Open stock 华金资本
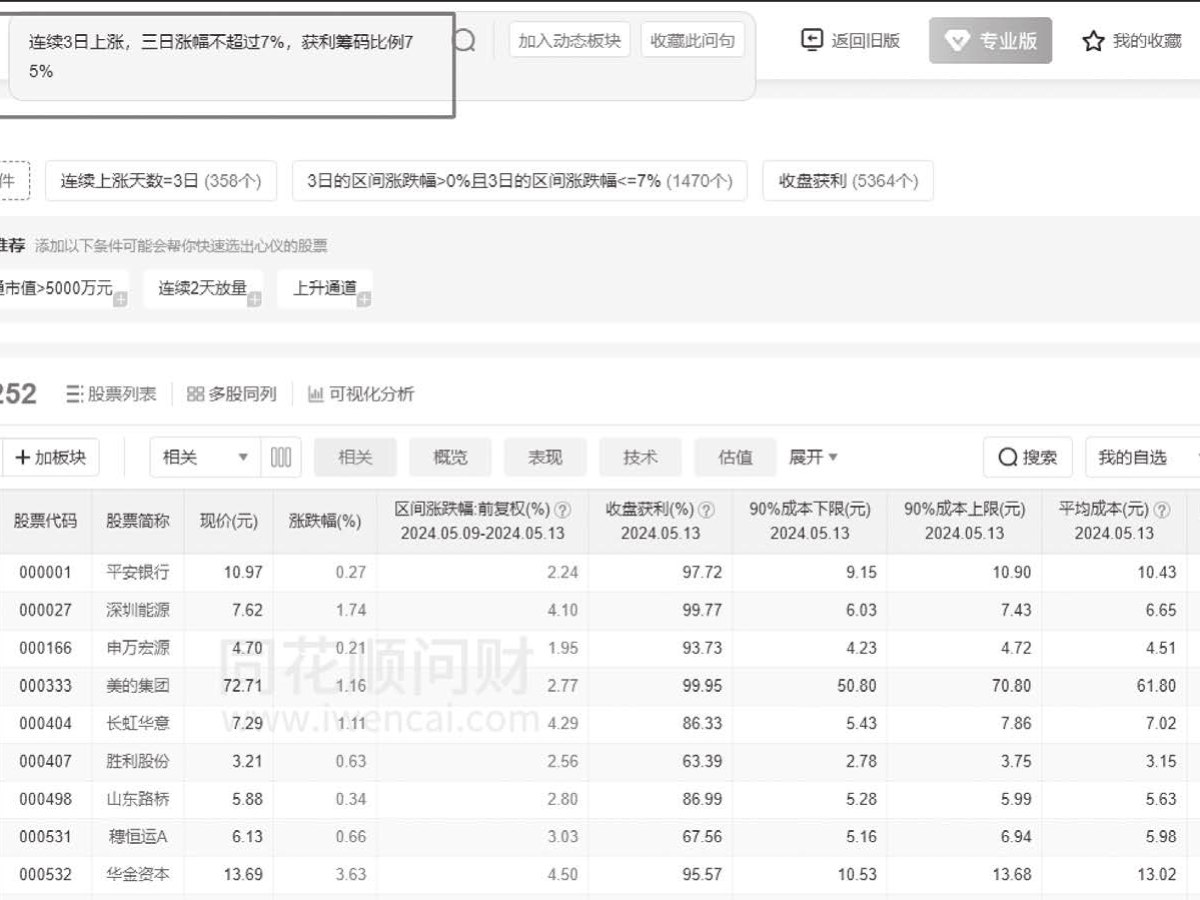This screenshot has height=900, width=1200. coord(138,874)
